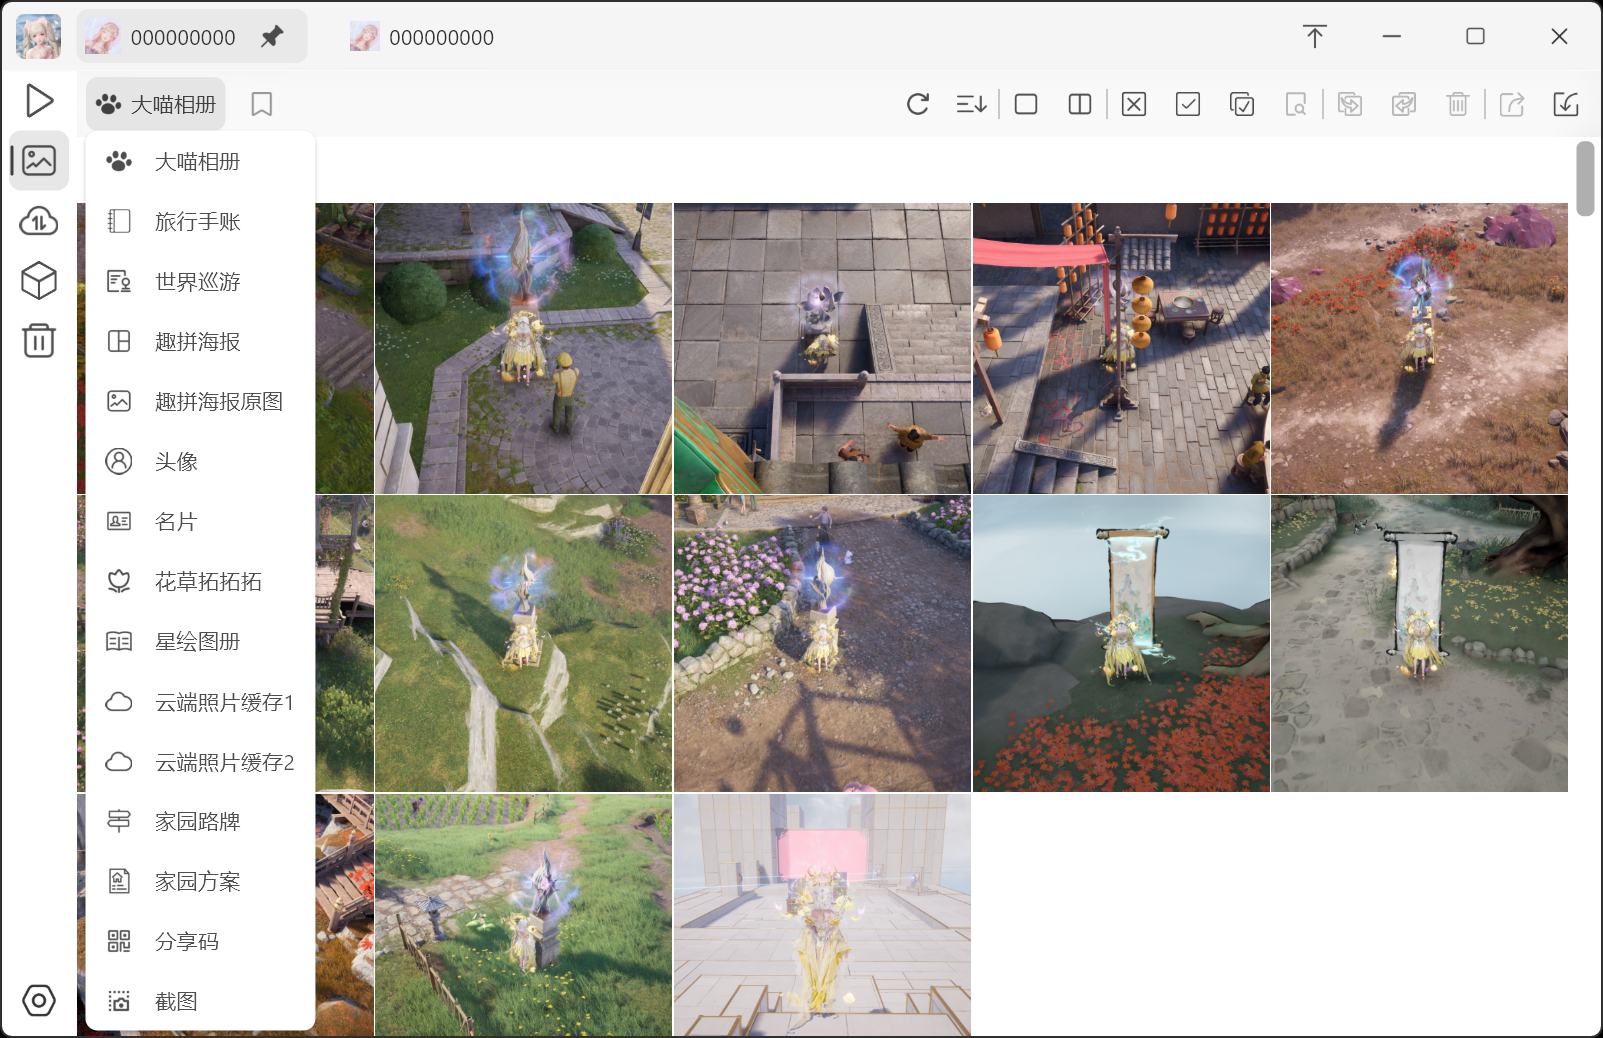Choose 星绘图册 from the list
1603x1038 pixels.
200,642
